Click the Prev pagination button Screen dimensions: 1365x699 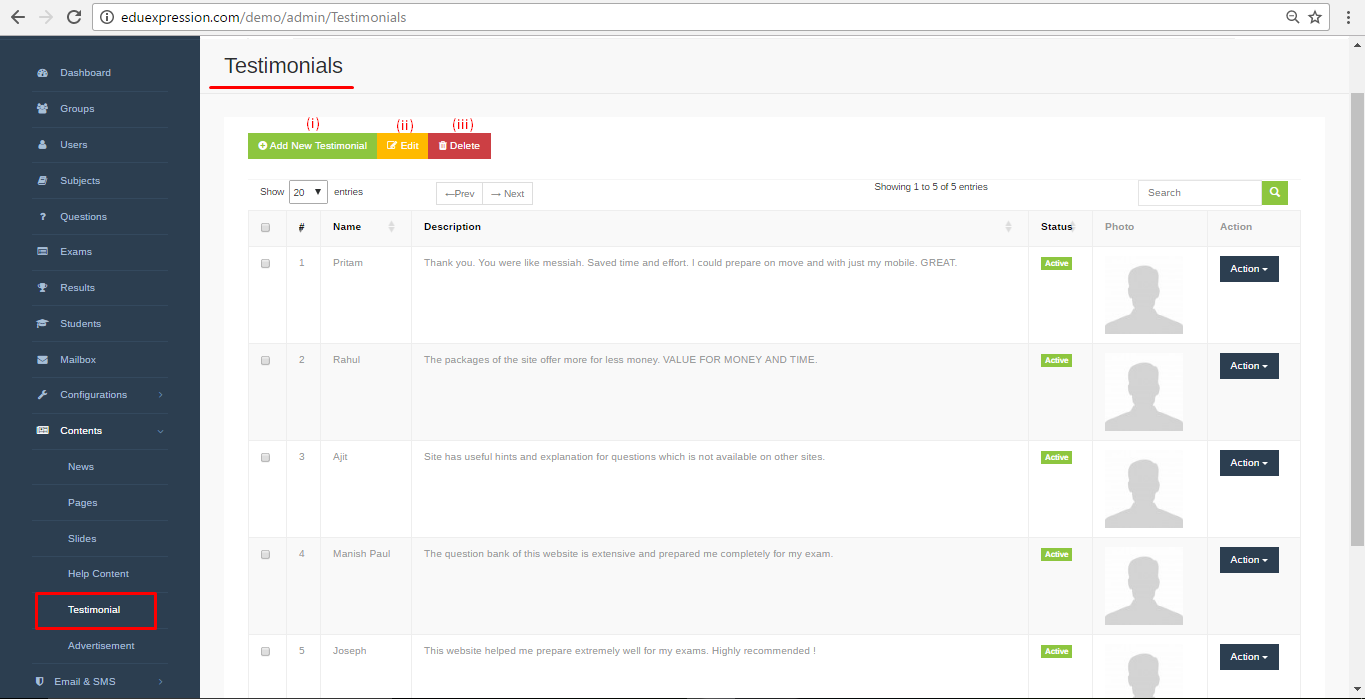point(459,194)
